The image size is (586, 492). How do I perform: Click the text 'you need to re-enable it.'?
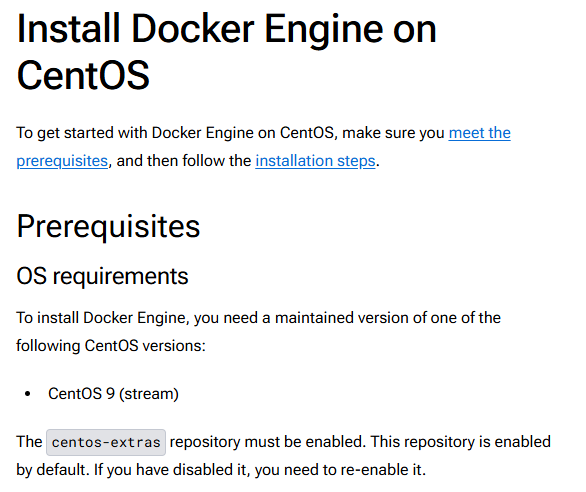click(x=340, y=470)
